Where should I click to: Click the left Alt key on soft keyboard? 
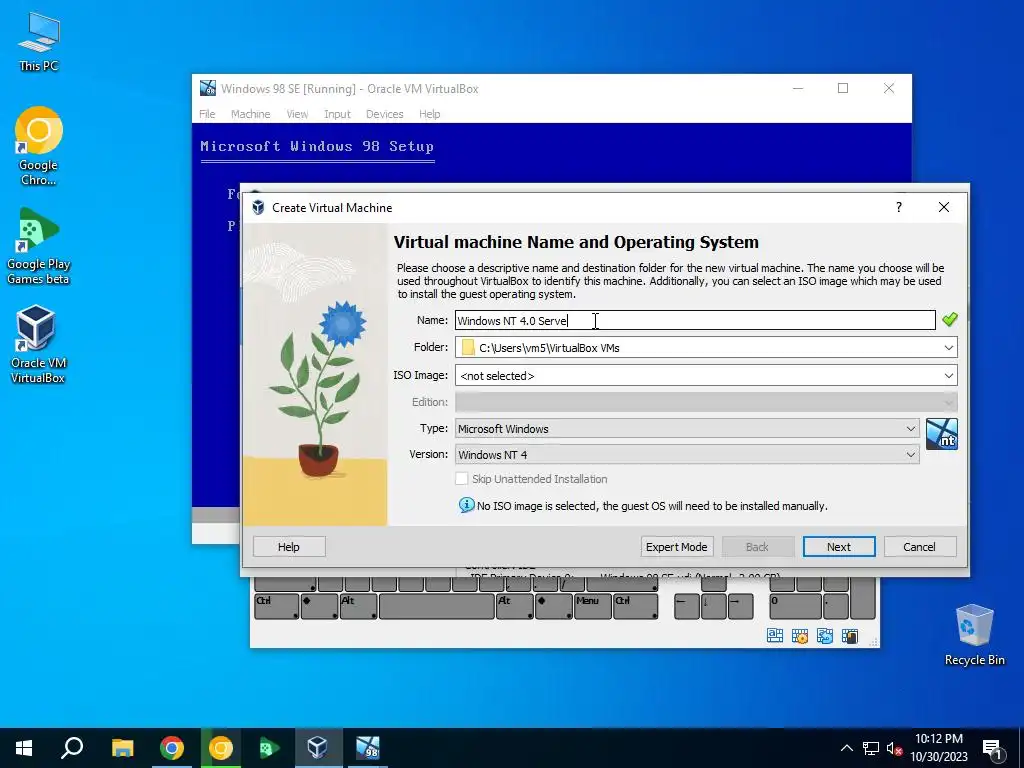click(358, 606)
